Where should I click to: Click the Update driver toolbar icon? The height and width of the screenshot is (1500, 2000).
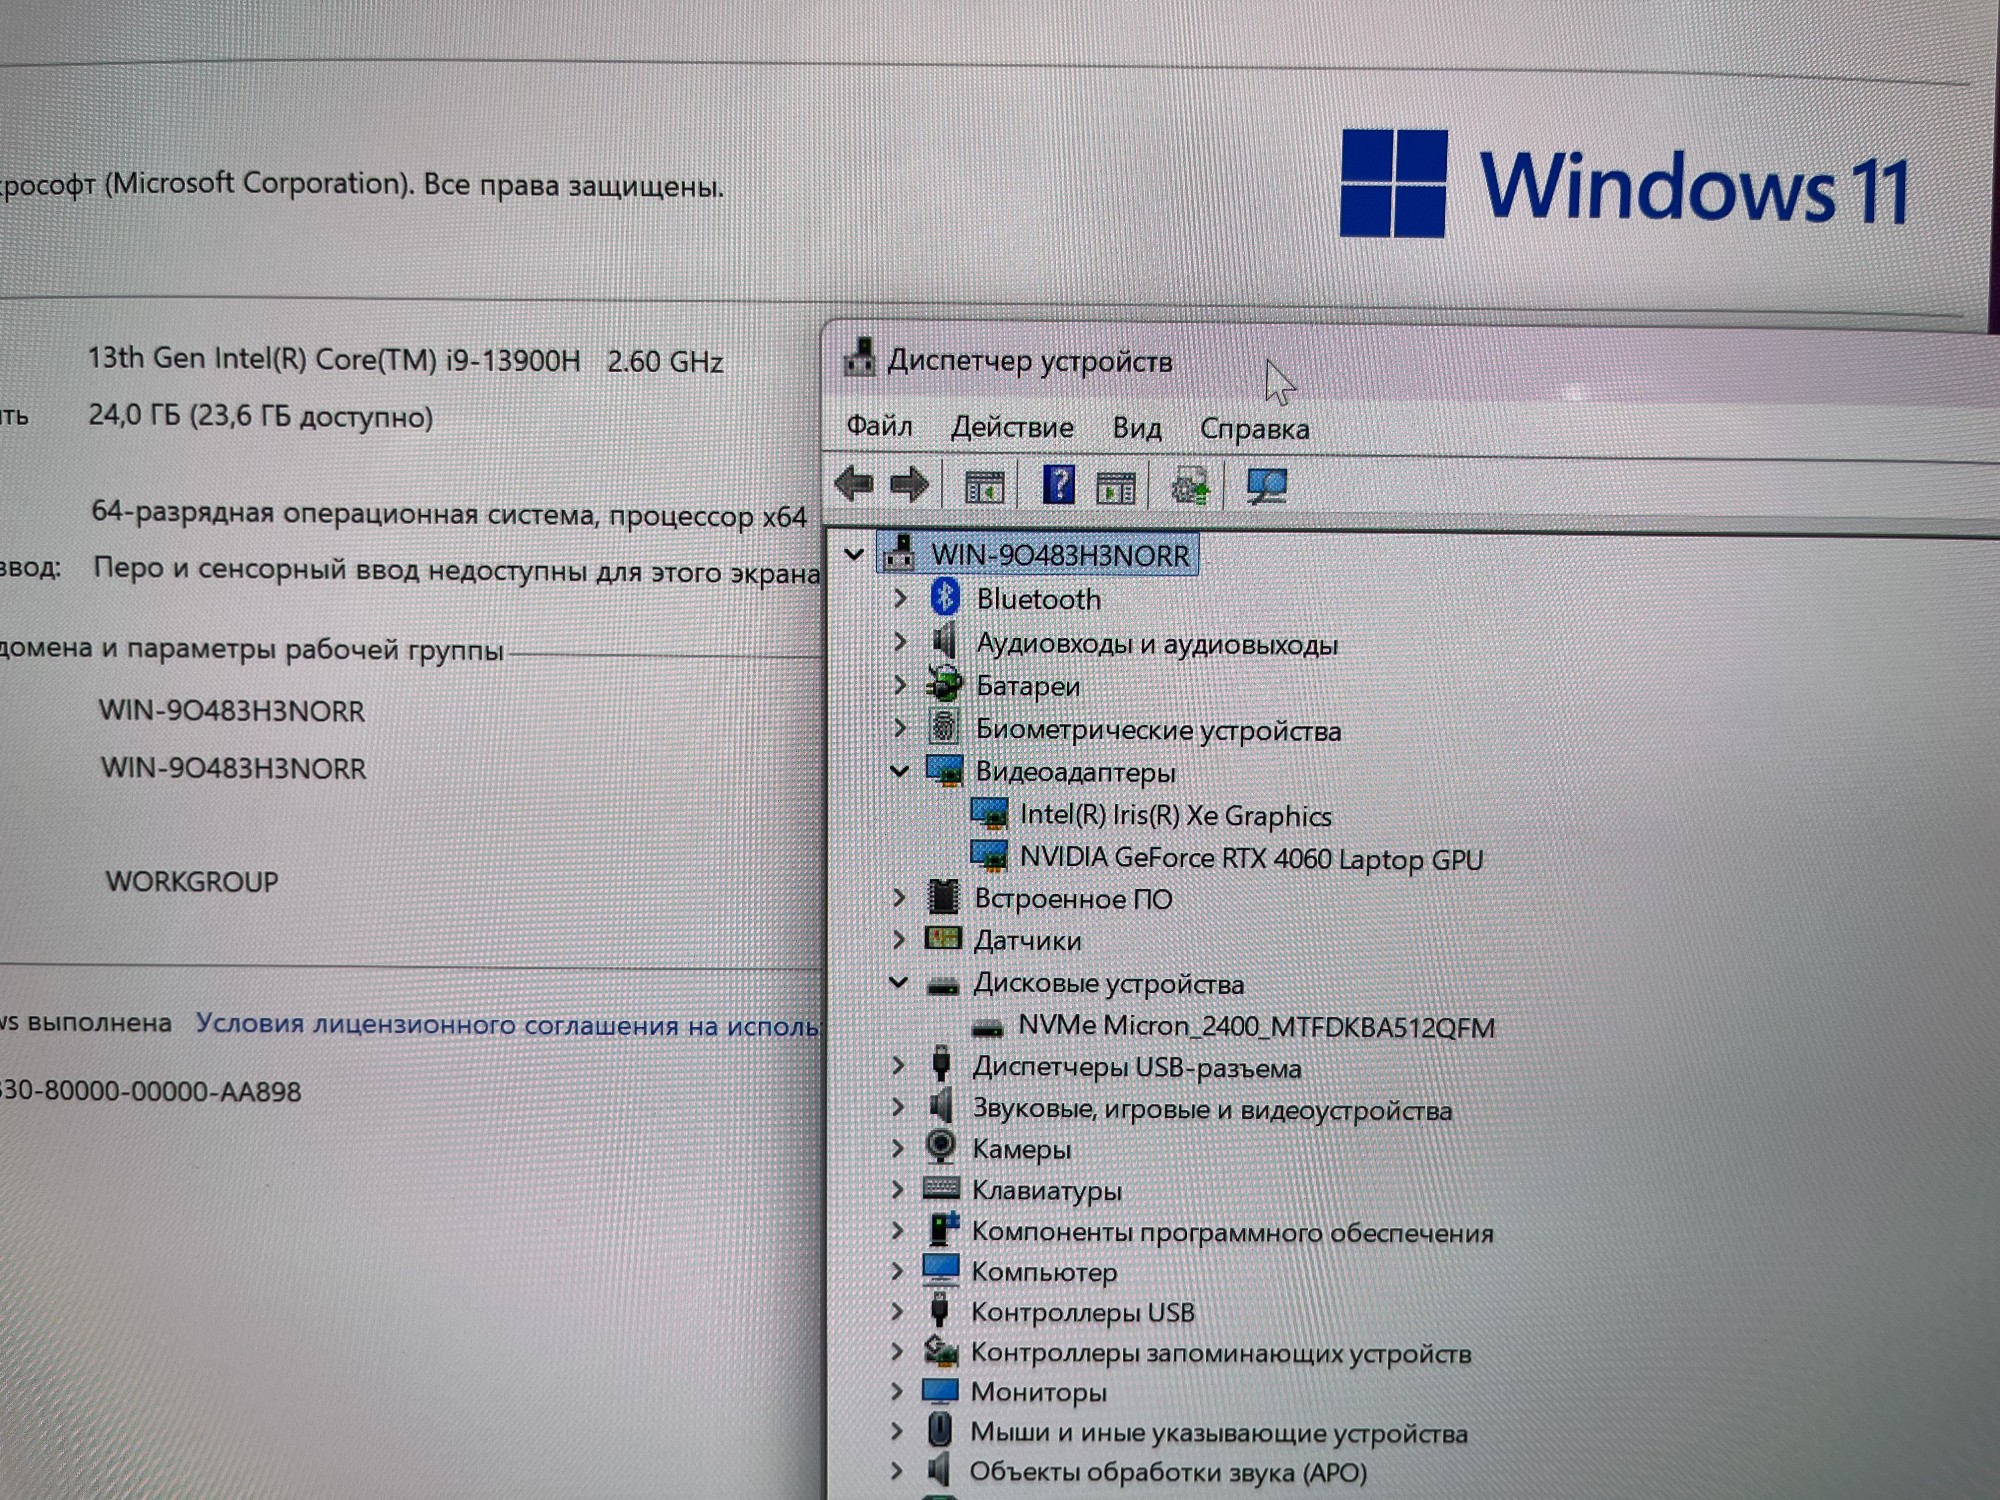(1190, 487)
